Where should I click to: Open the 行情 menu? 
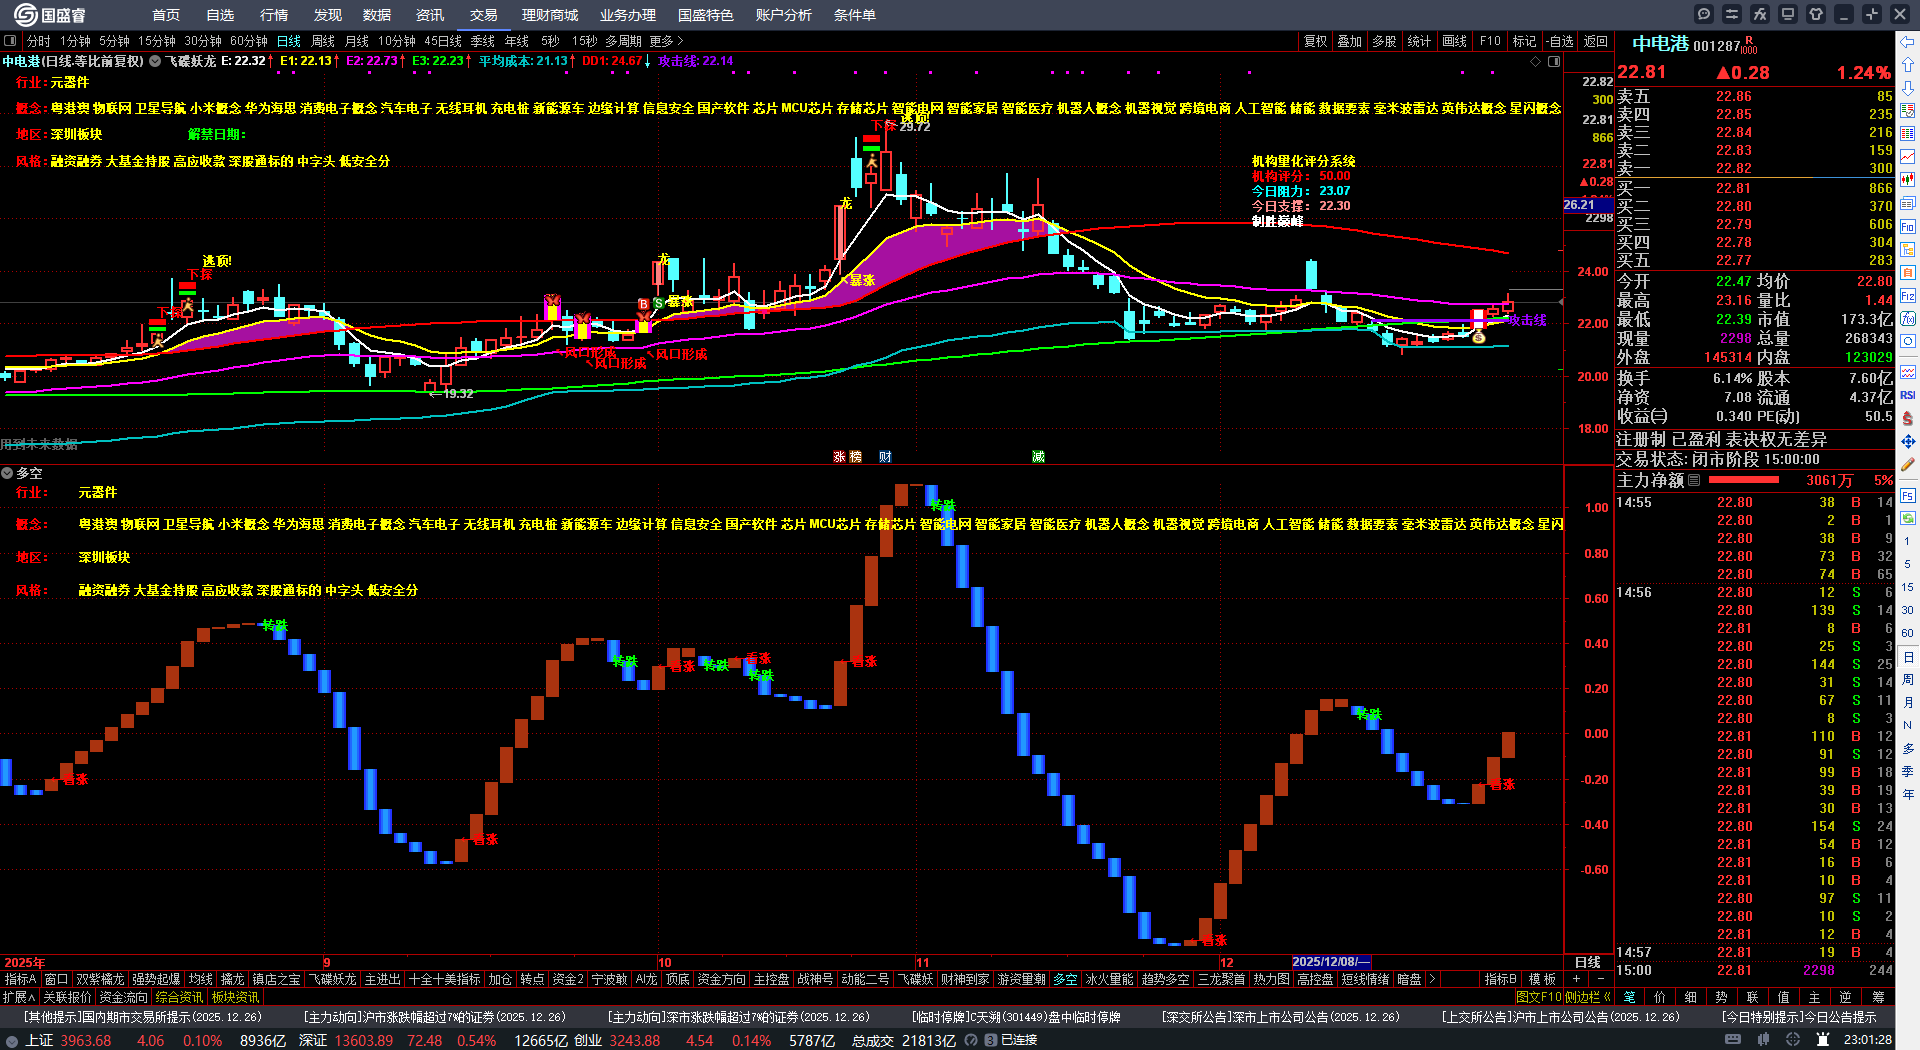pos(274,15)
